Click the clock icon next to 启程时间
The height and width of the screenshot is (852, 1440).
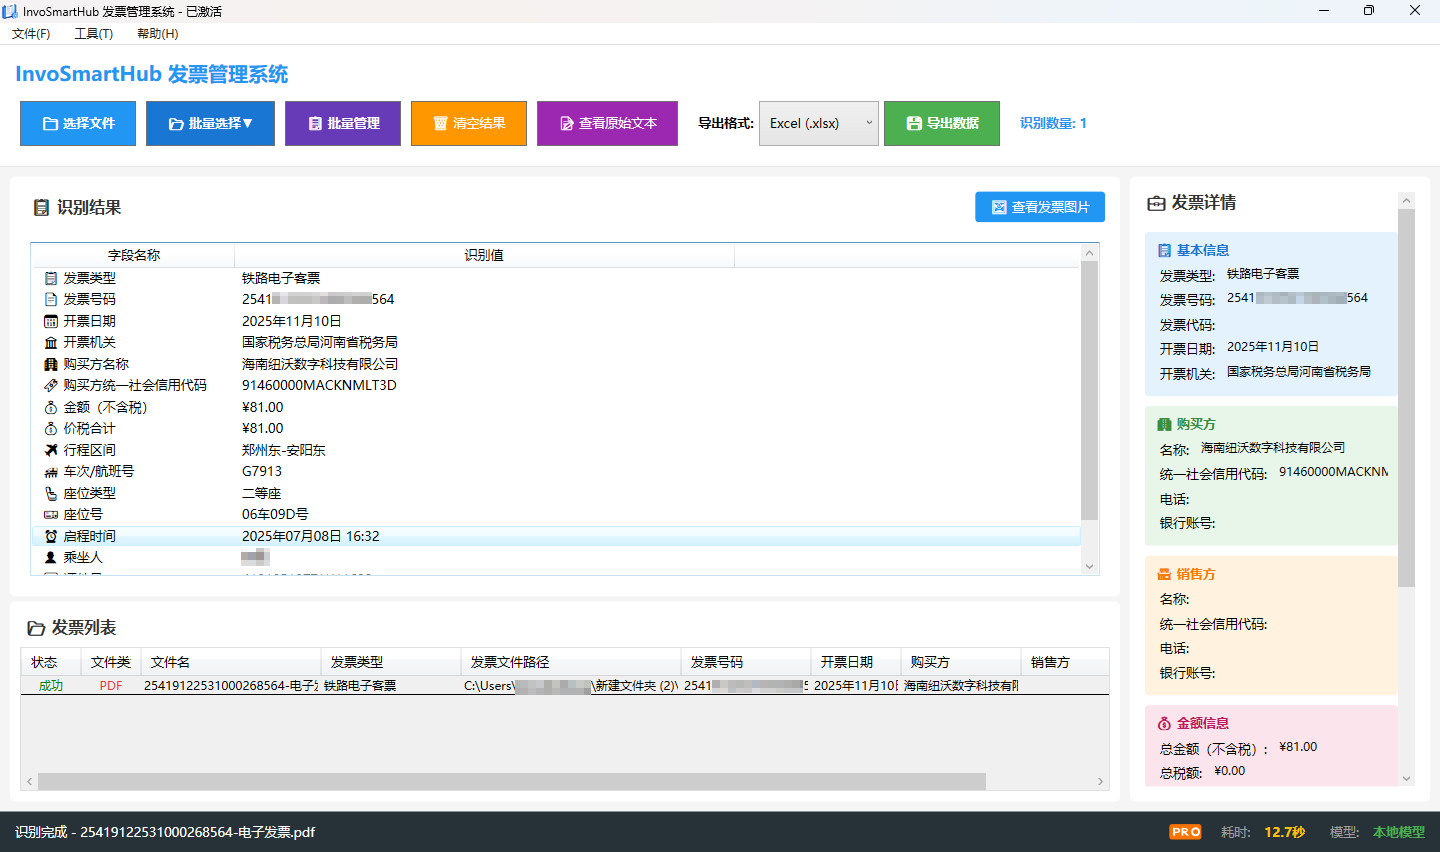50,535
